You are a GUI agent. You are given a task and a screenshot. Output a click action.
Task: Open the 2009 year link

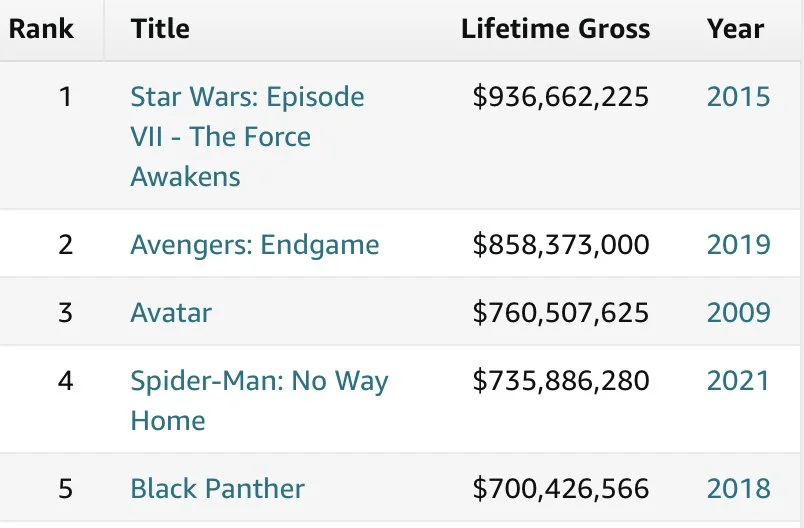(x=738, y=313)
